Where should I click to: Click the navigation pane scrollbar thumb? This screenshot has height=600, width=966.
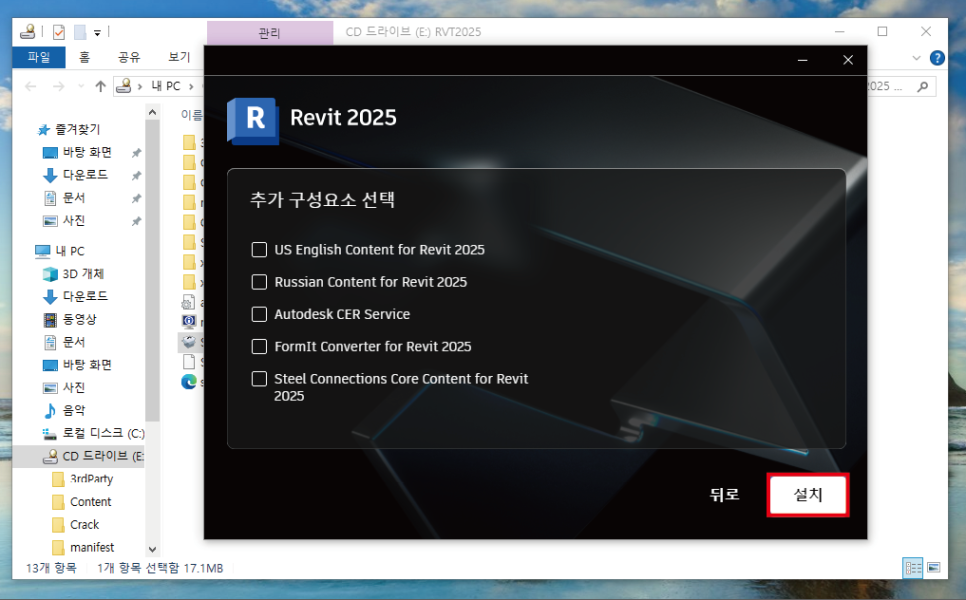[x=153, y=270]
